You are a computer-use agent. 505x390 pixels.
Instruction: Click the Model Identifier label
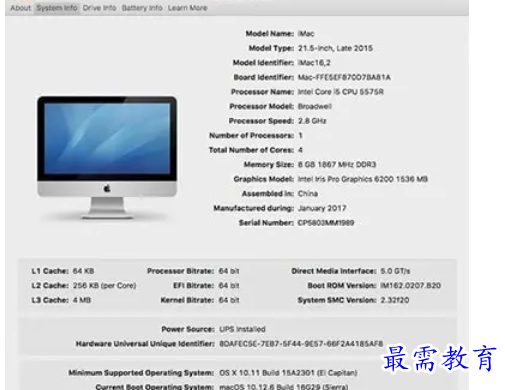coord(263,63)
